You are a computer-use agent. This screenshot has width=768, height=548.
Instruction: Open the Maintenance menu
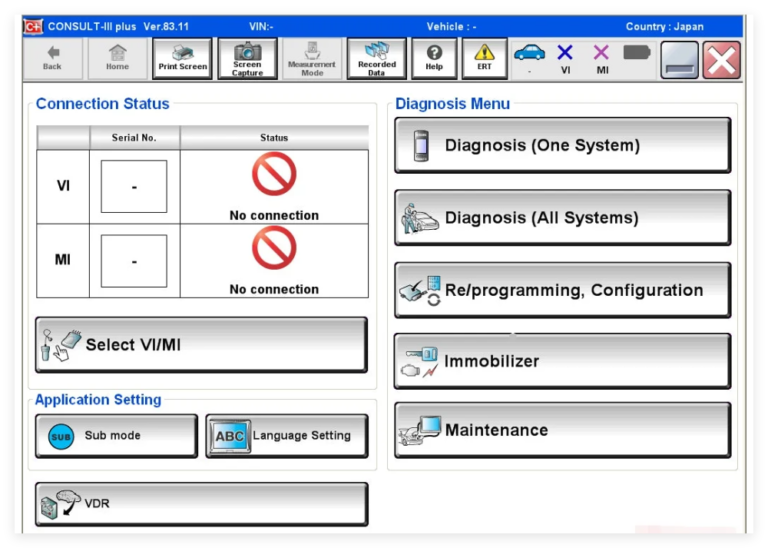coord(563,430)
